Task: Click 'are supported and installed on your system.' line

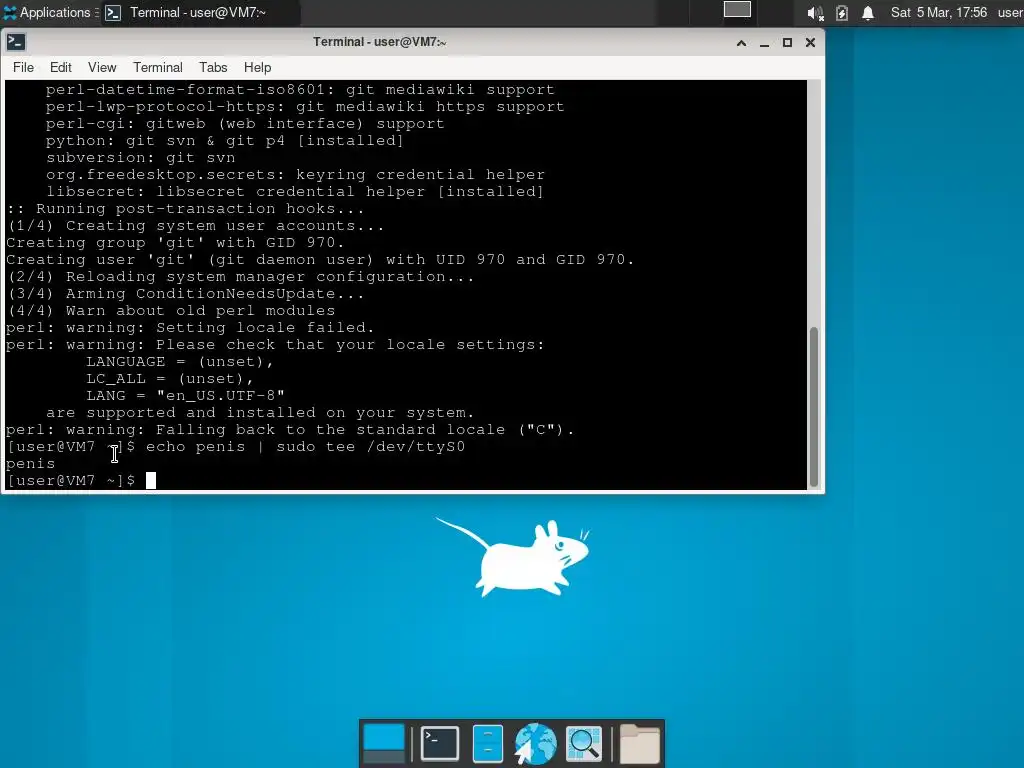Action: [x=260, y=413]
